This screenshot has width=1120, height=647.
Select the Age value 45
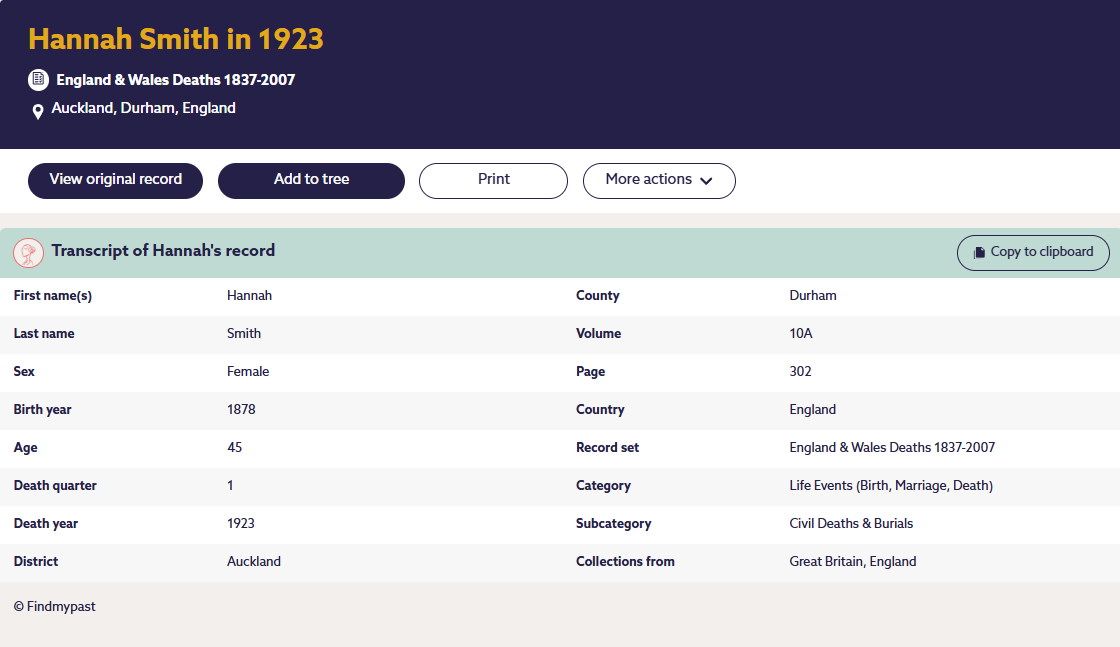[234, 447]
